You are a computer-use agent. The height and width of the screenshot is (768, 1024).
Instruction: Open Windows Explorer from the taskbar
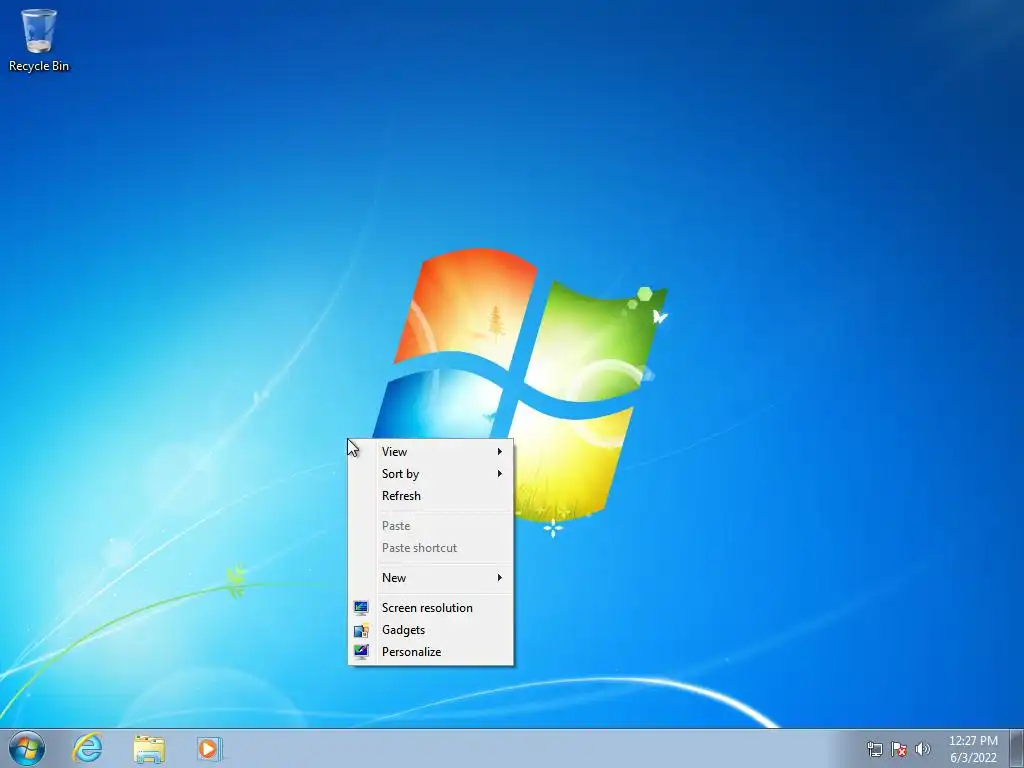(149, 748)
